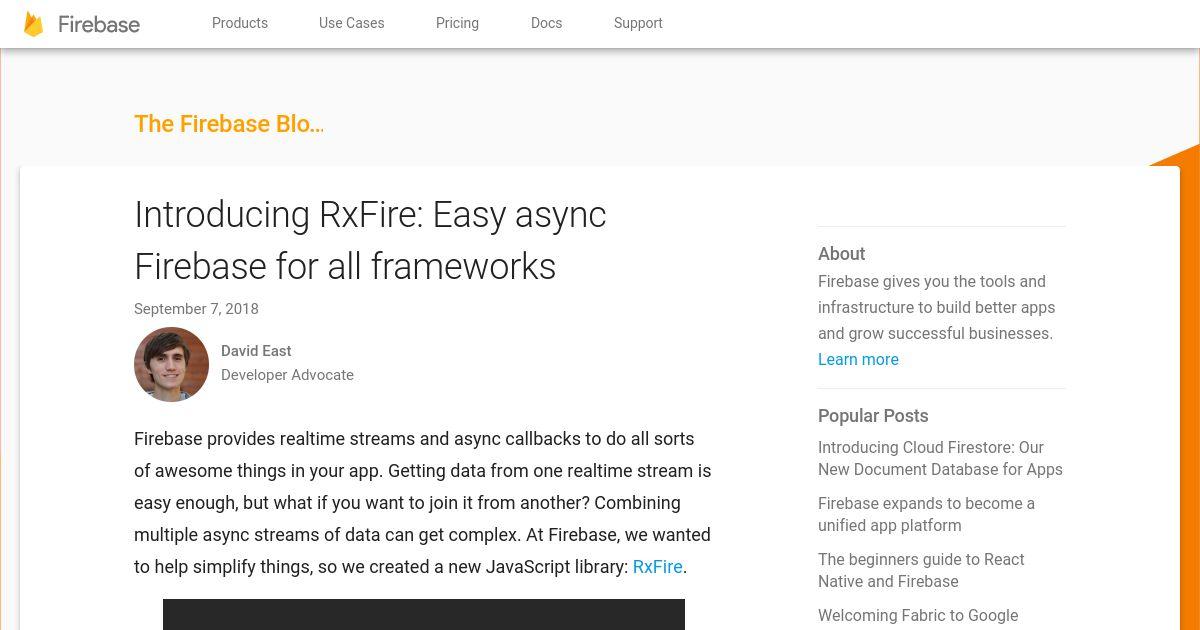1200x630 pixels.
Task: Click David East's author photo
Action: [171, 364]
